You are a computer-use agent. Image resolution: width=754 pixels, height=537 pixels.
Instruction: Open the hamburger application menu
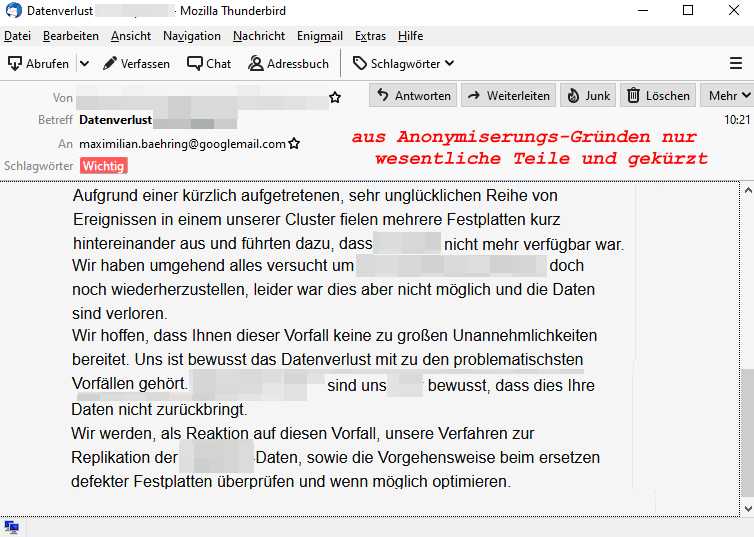pos(736,63)
